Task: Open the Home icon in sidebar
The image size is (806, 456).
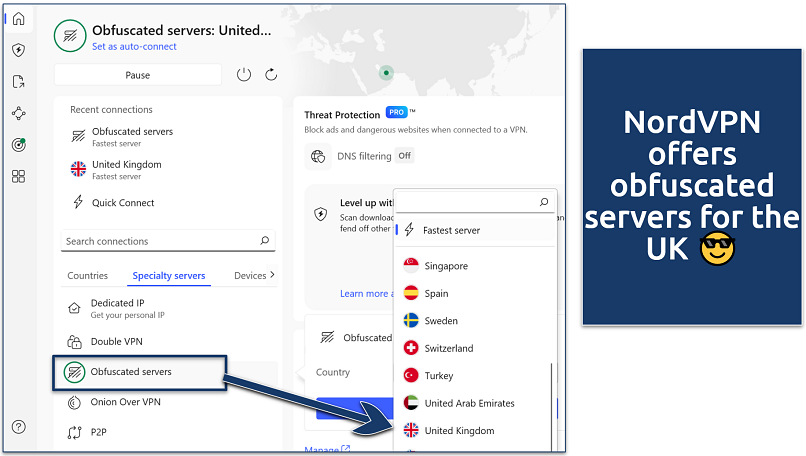Action: (x=18, y=18)
